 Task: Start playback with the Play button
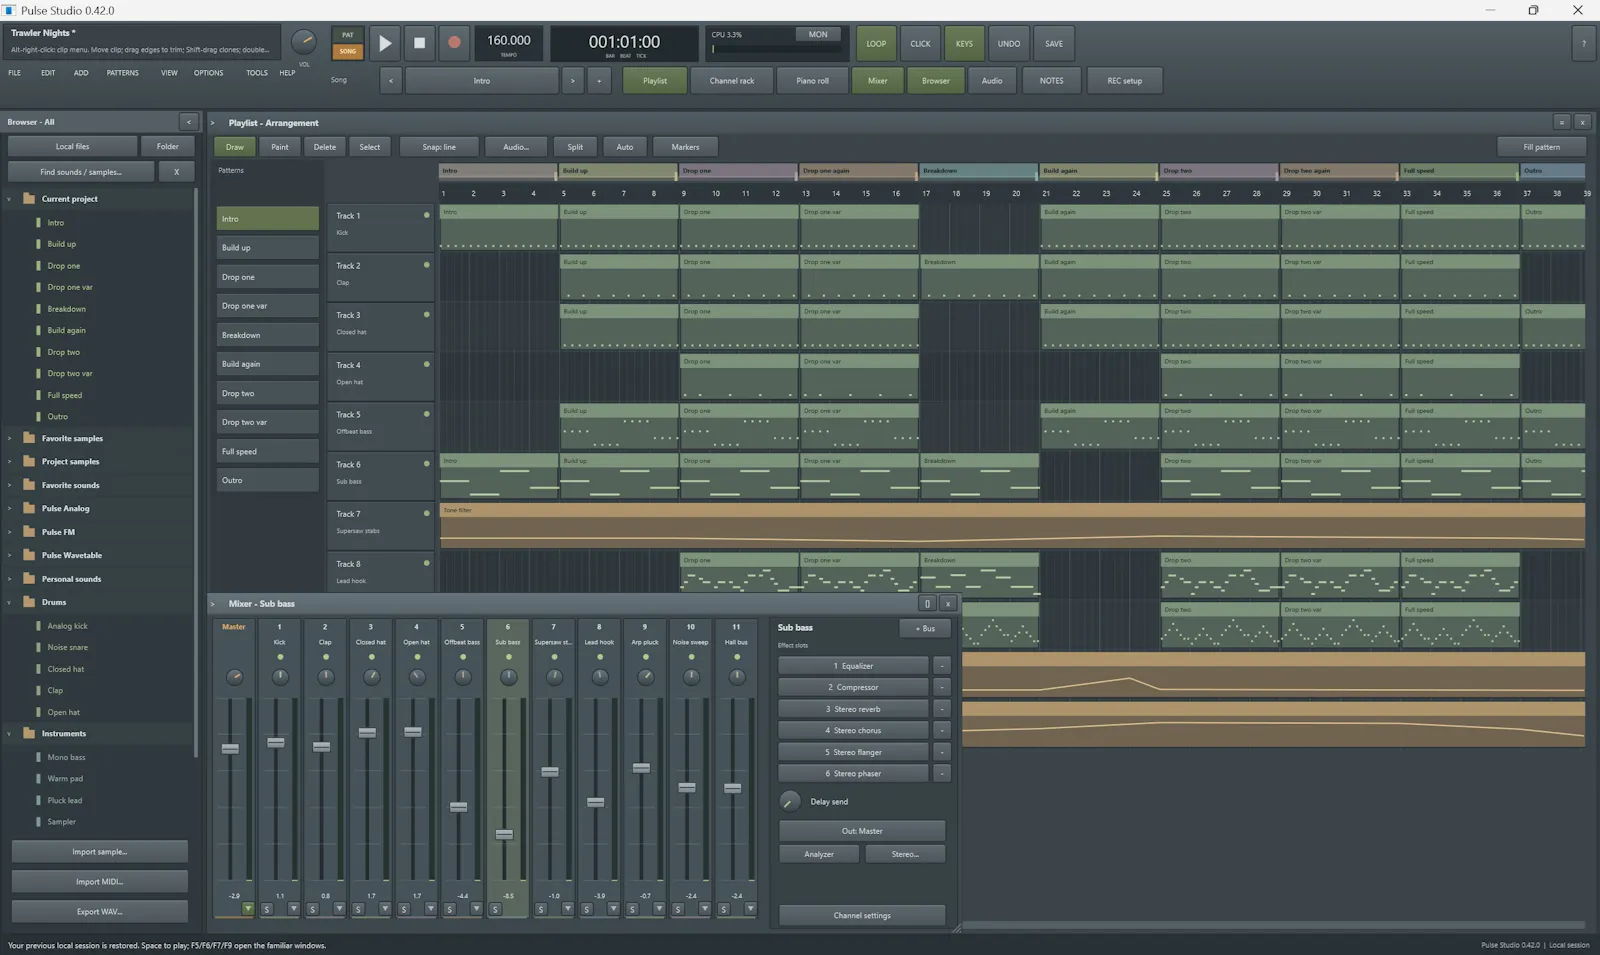(385, 43)
